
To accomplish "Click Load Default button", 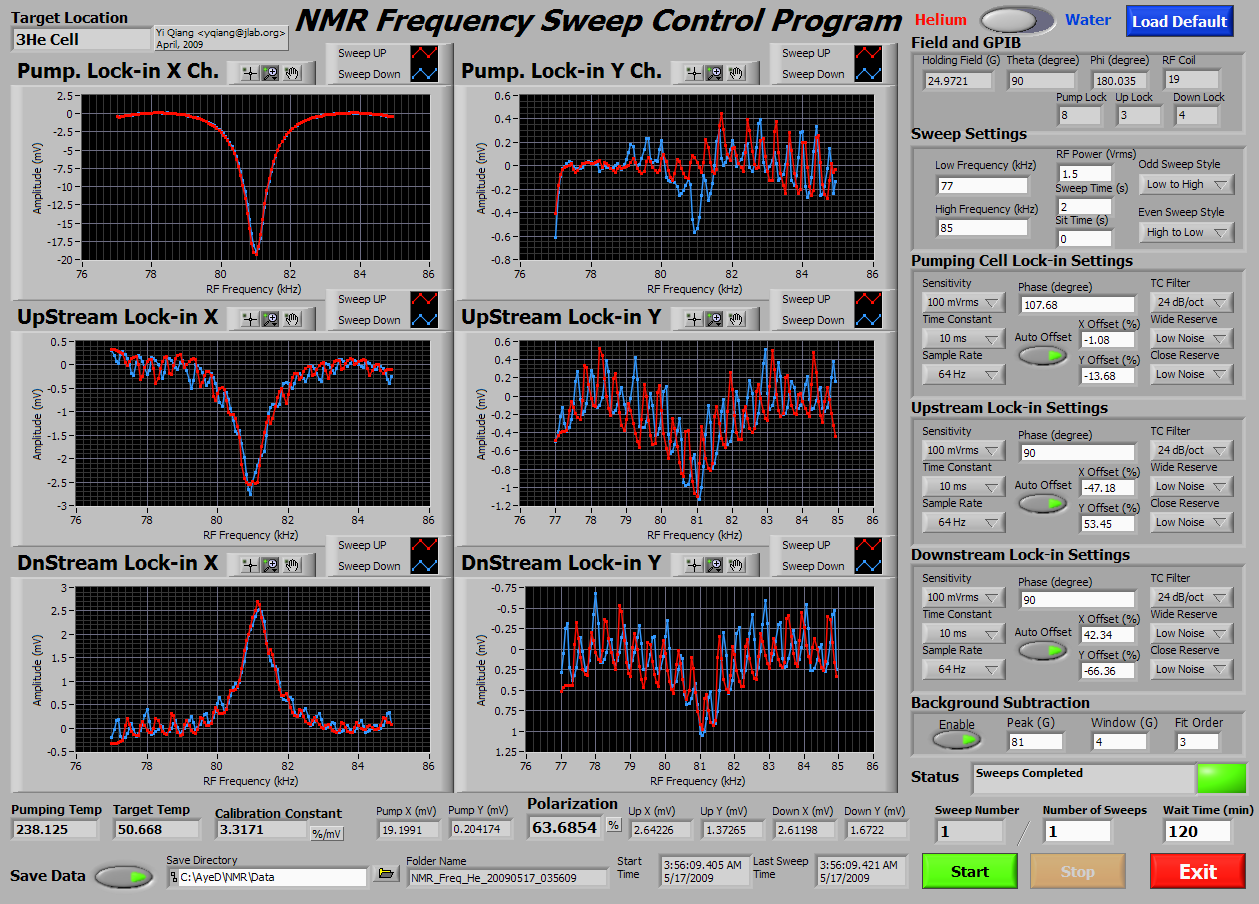I will tap(1180, 21).
